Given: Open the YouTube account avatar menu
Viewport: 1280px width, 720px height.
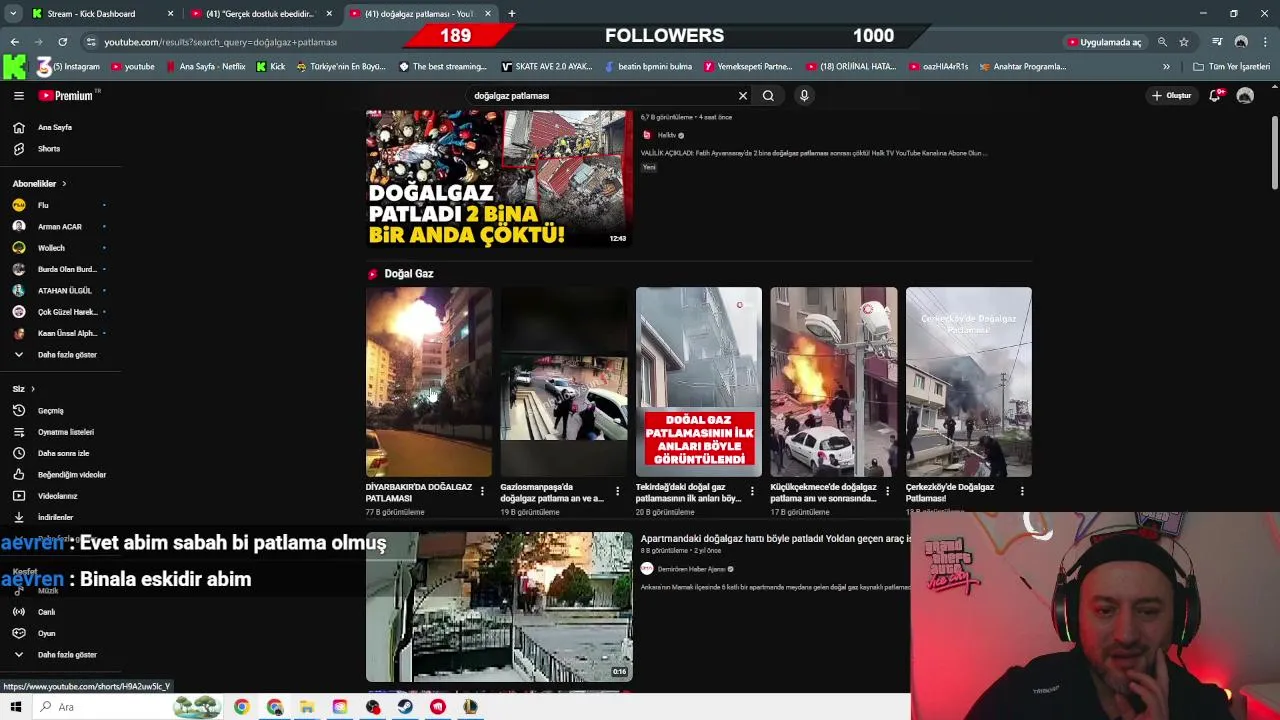Looking at the screenshot, I should 1245,96.
